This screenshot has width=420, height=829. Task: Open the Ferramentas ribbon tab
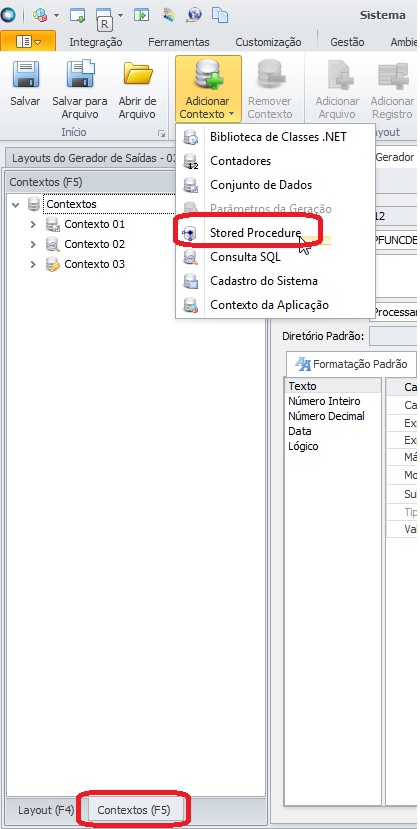click(179, 42)
